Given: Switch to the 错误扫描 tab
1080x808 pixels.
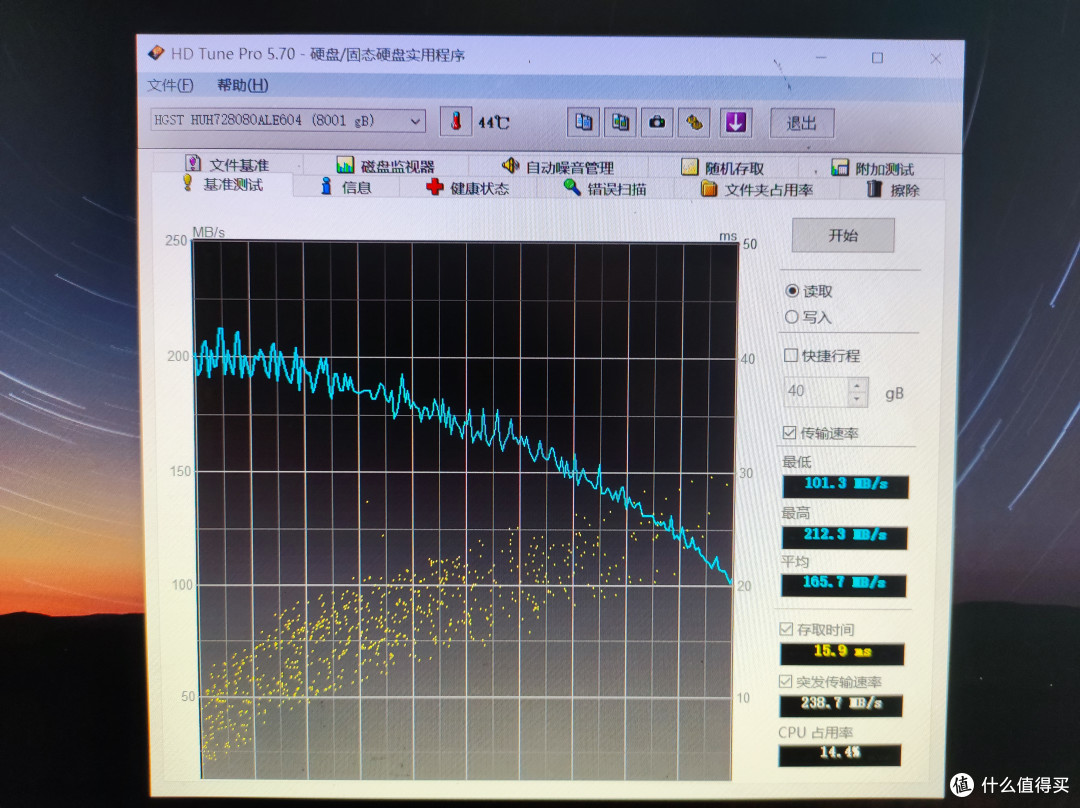Looking at the screenshot, I should [x=605, y=189].
